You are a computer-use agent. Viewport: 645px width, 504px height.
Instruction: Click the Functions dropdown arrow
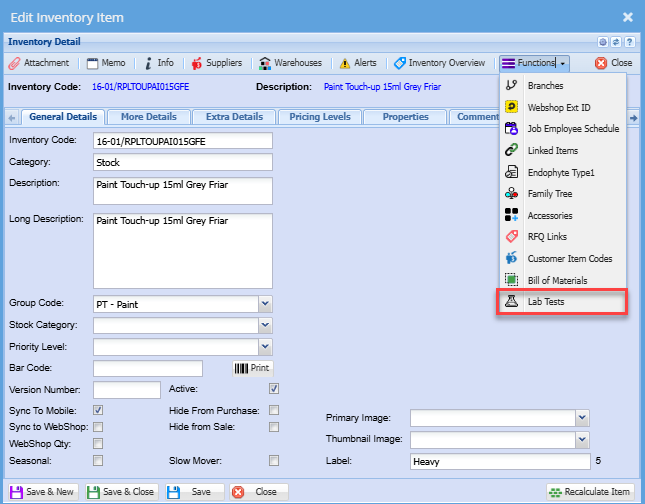coord(563,63)
